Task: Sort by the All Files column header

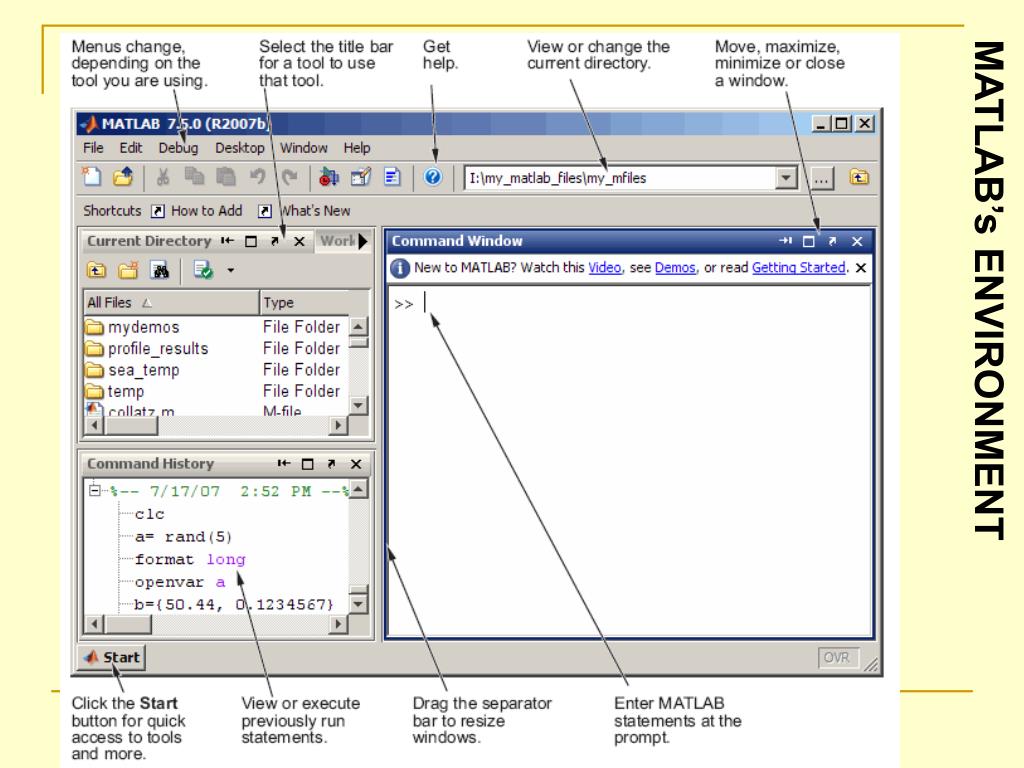Action: pos(172,303)
